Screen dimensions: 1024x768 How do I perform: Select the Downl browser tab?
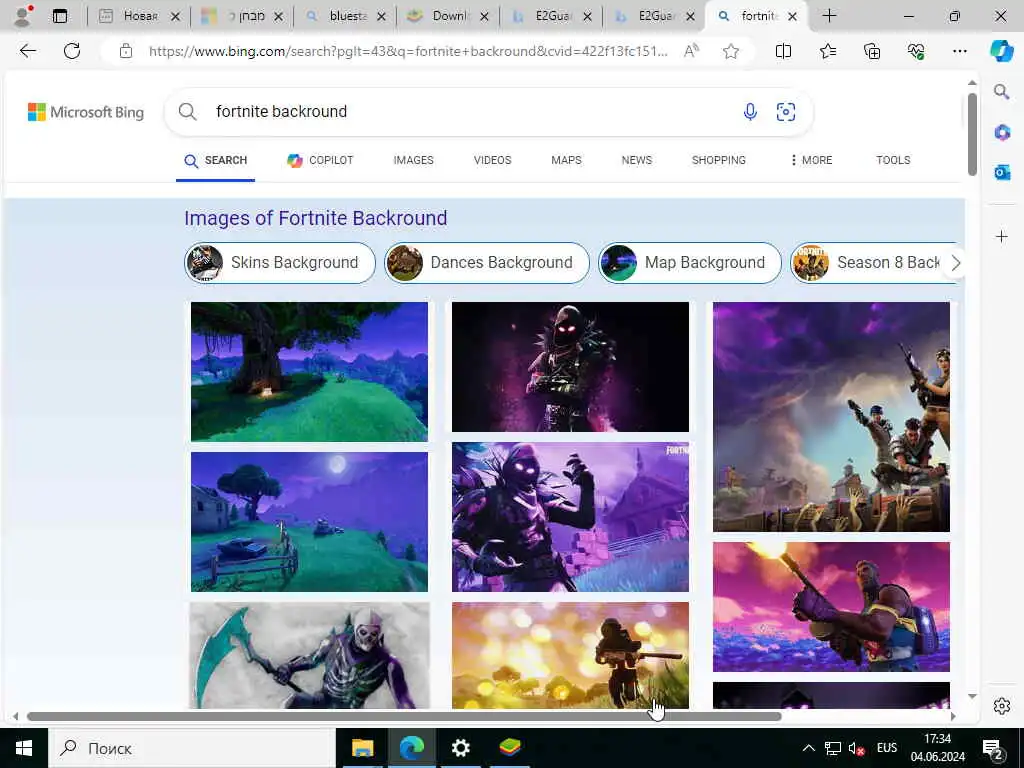[449, 16]
